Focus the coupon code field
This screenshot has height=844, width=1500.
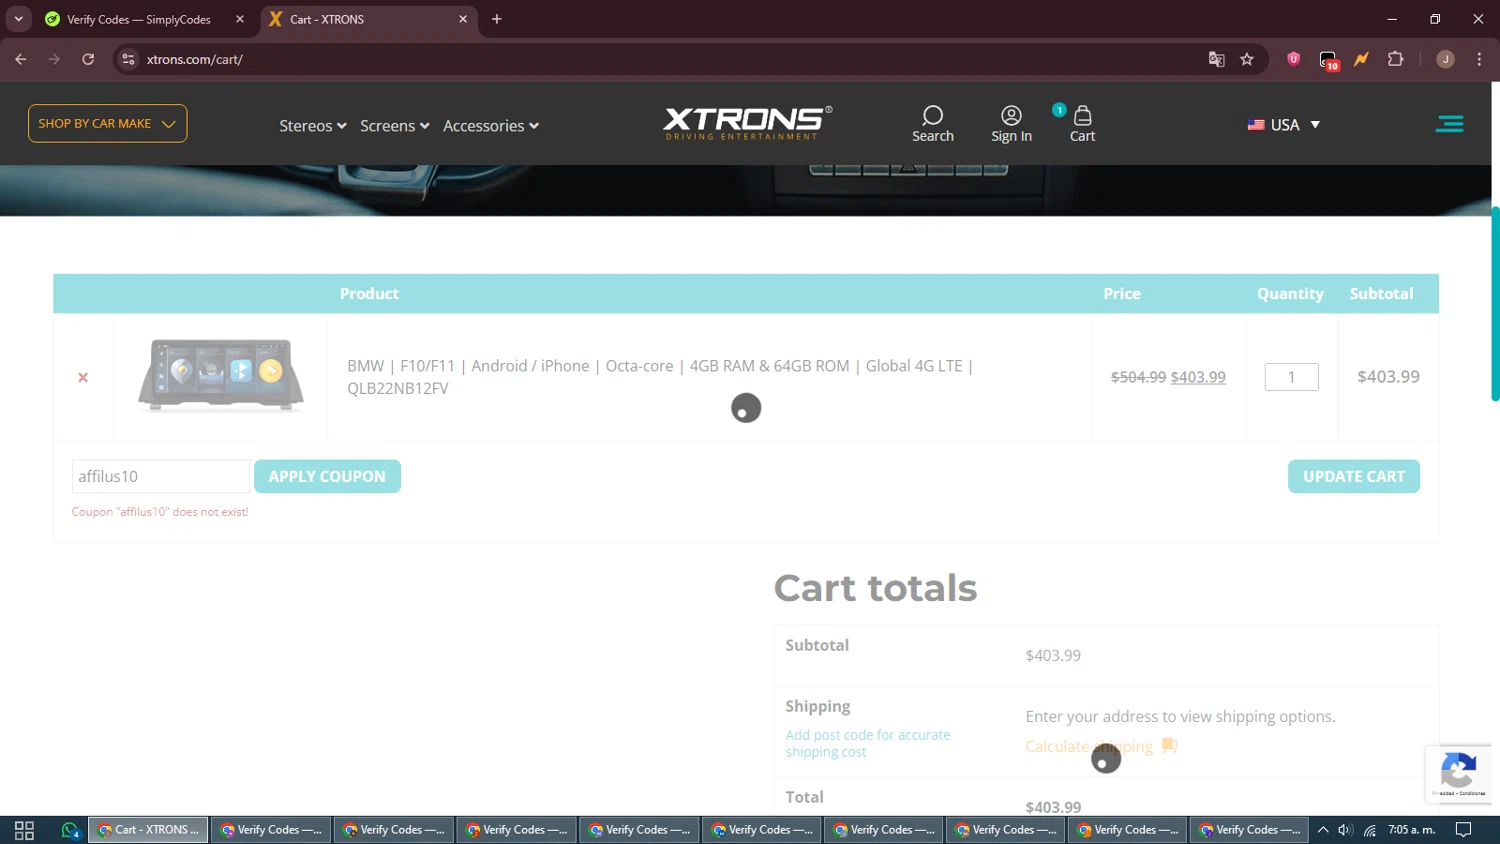click(160, 476)
